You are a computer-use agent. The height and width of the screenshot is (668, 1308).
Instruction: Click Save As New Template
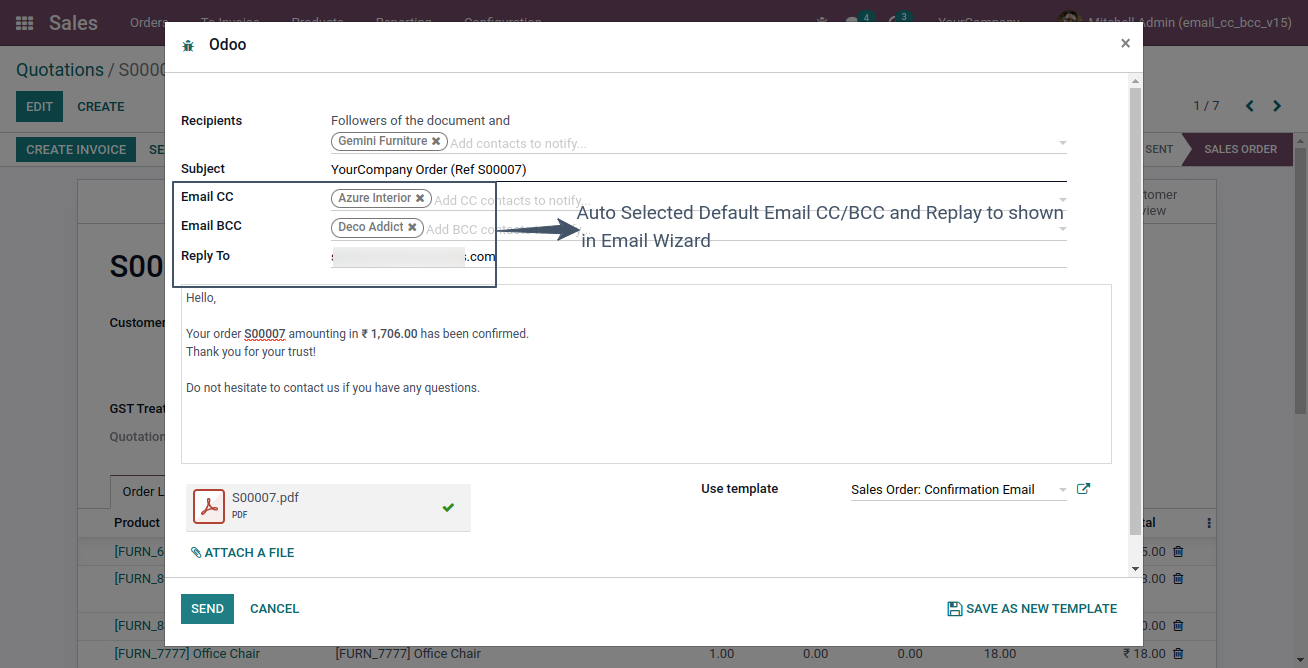(1032, 609)
